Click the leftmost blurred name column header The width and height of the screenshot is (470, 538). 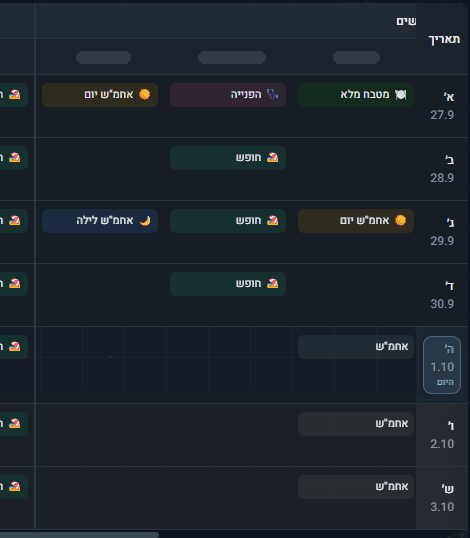(103, 57)
